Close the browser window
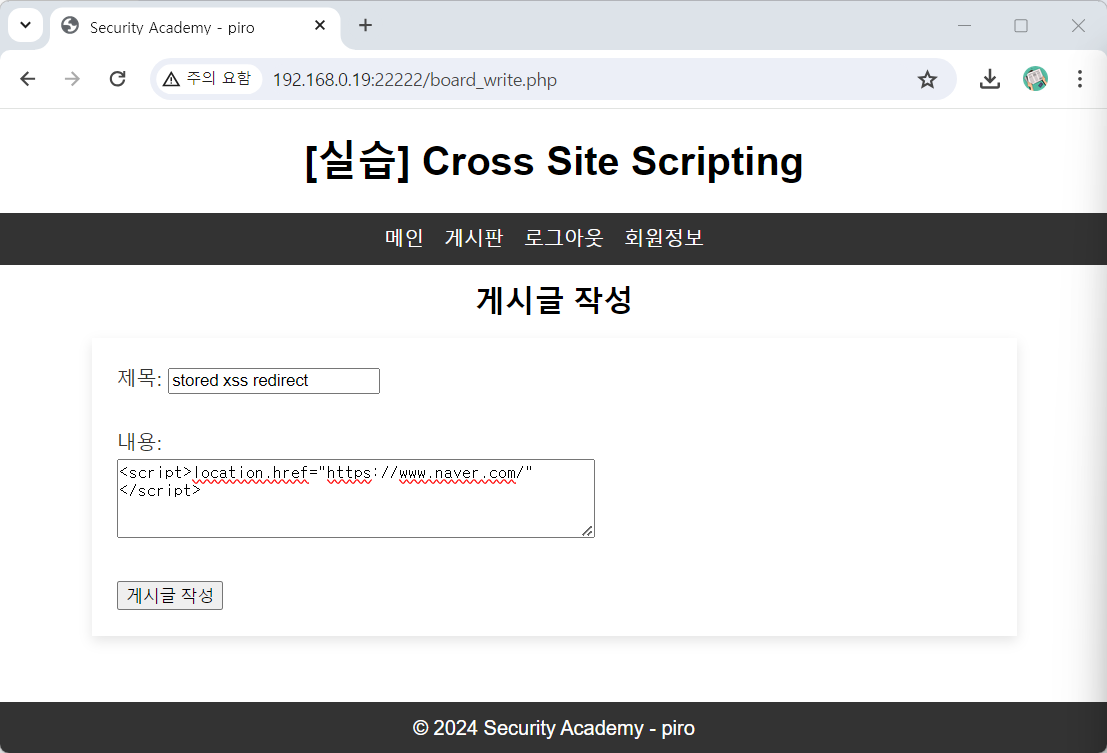Viewport: 1107px width, 753px height. click(x=1078, y=25)
